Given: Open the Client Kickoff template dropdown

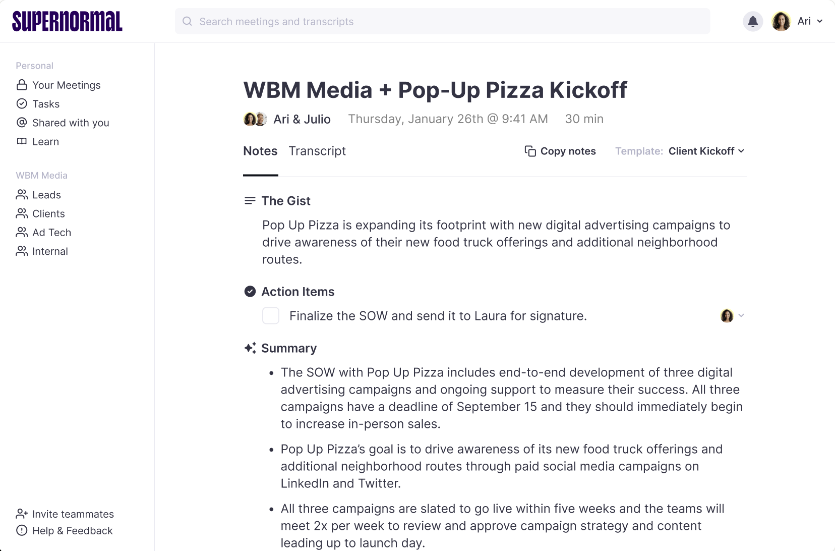Looking at the screenshot, I should 706,151.
